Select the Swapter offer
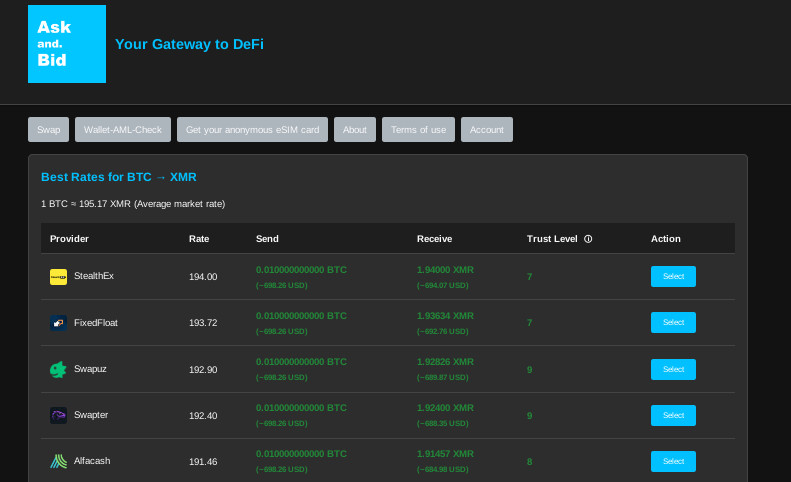 coord(673,415)
